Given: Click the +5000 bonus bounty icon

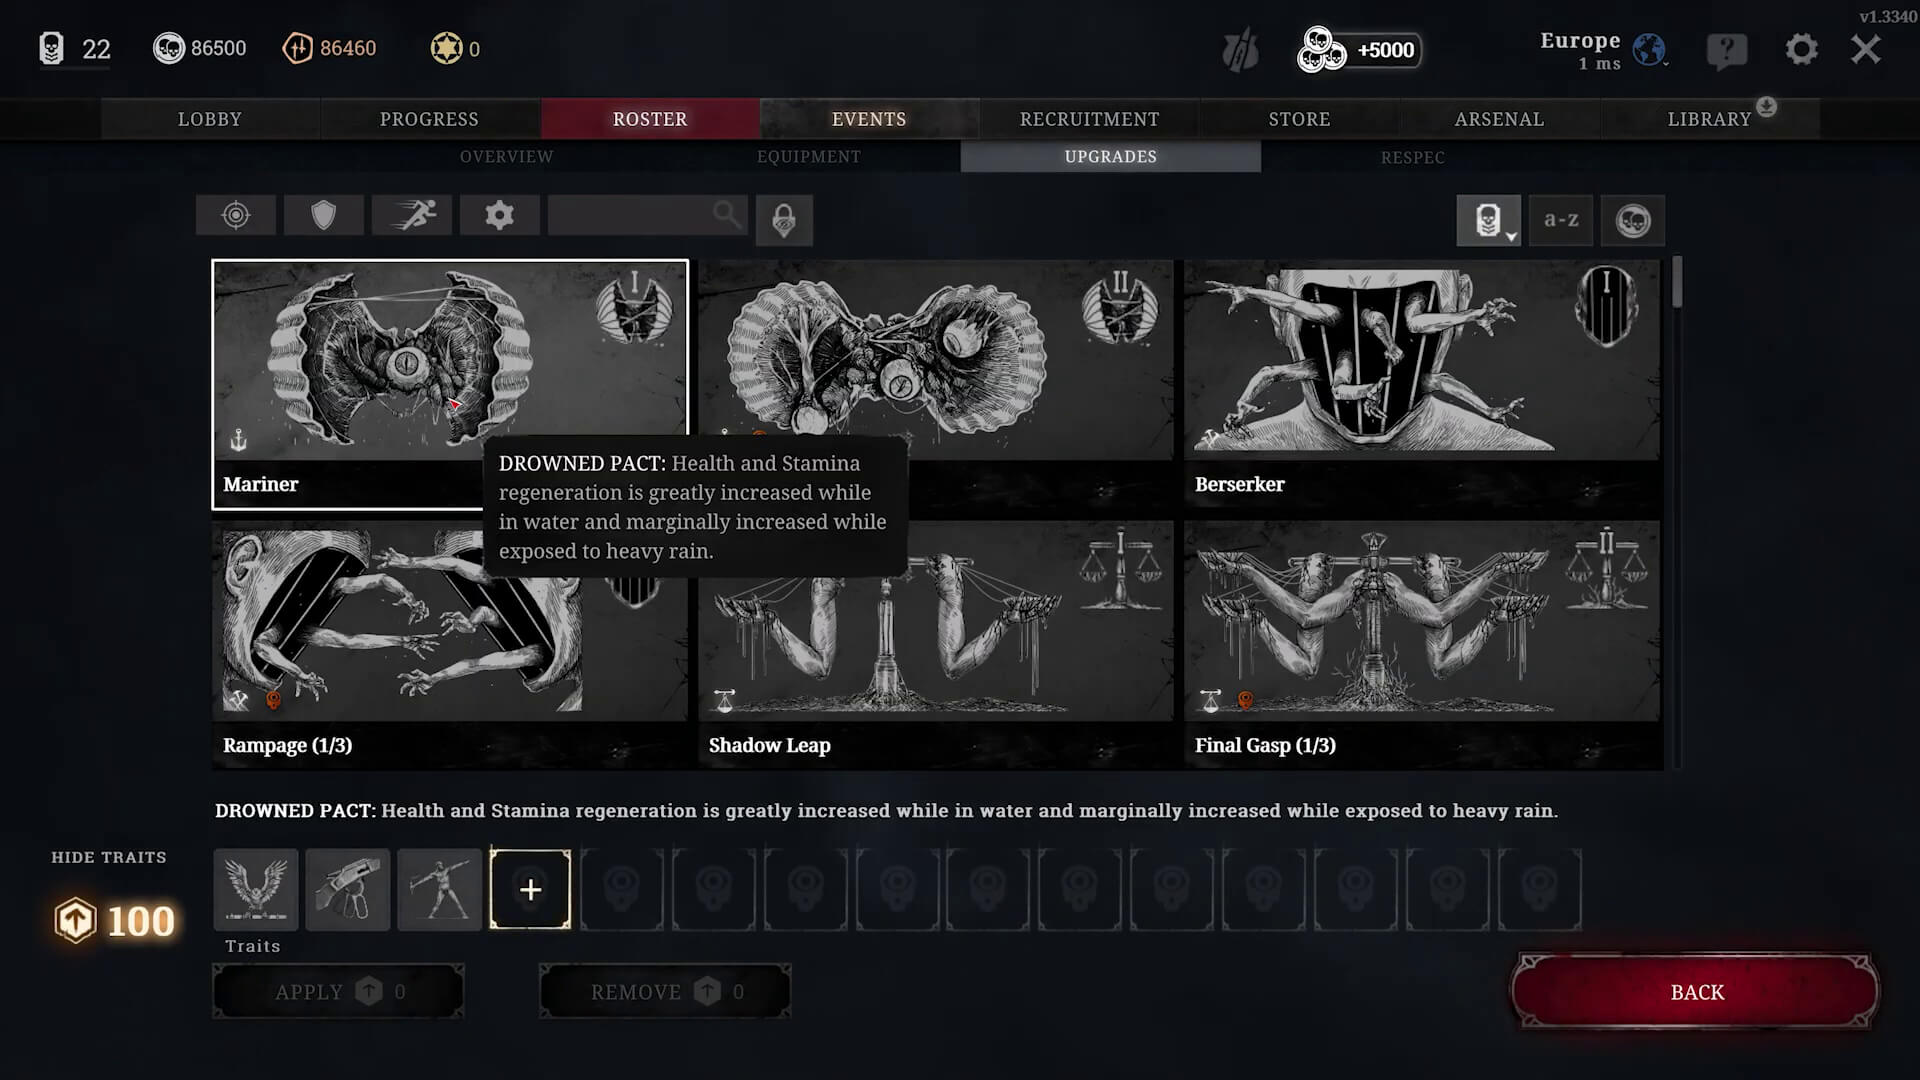Looking at the screenshot, I should (x=1358, y=50).
